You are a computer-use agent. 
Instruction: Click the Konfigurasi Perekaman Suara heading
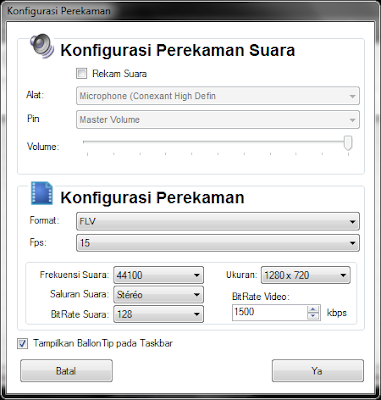[x=177, y=51]
